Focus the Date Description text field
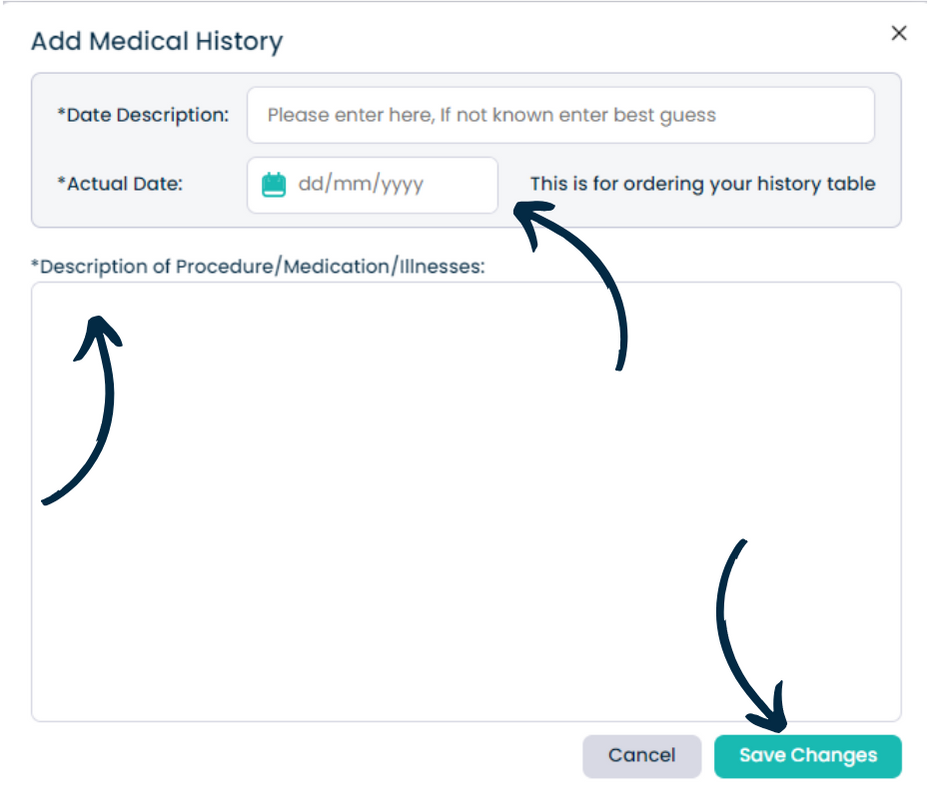 click(x=560, y=115)
